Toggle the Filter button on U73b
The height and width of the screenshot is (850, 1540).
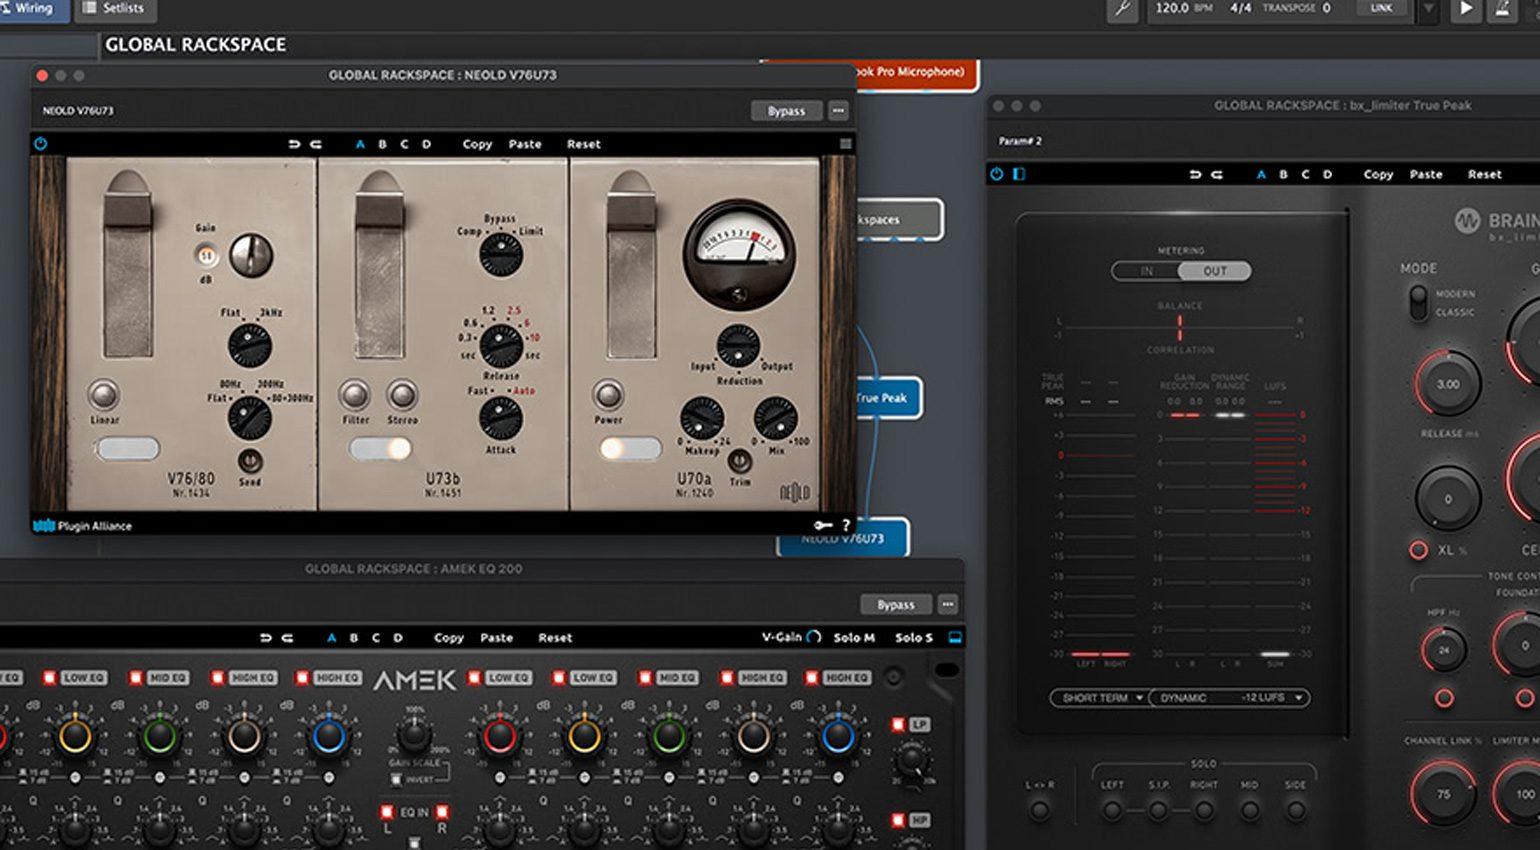click(354, 394)
